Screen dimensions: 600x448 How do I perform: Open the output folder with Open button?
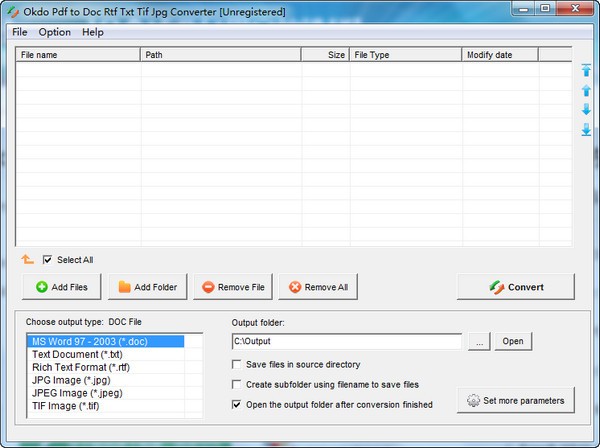(513, 341)
